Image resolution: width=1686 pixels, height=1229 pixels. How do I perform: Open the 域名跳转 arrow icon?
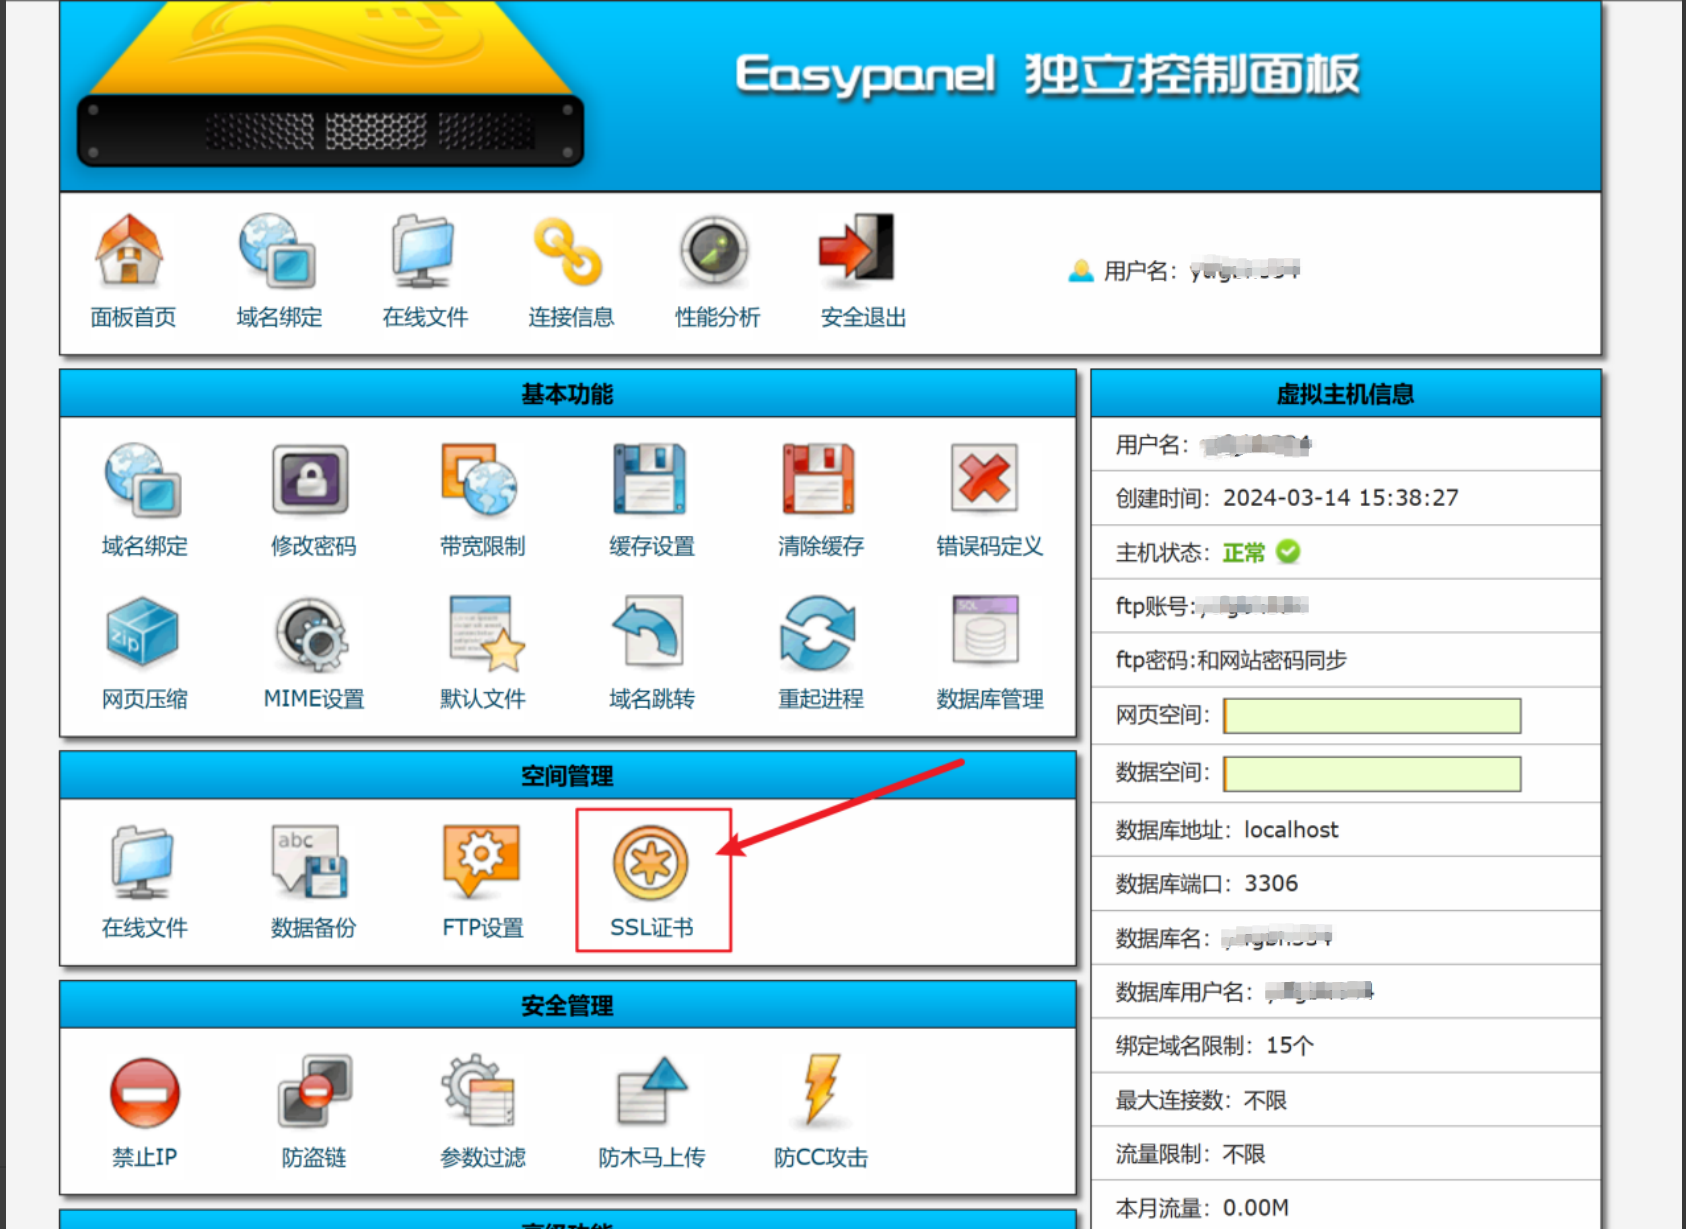point(648,631)
